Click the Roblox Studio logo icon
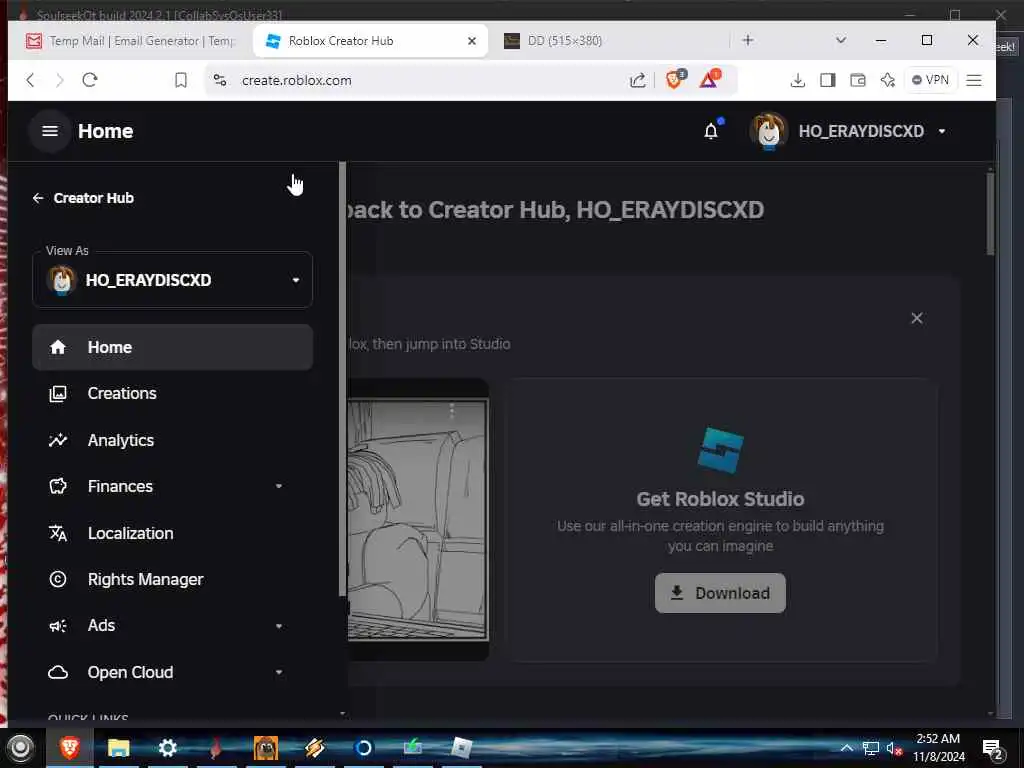This screenshot has height=768, width=1024. click(720, 450)
